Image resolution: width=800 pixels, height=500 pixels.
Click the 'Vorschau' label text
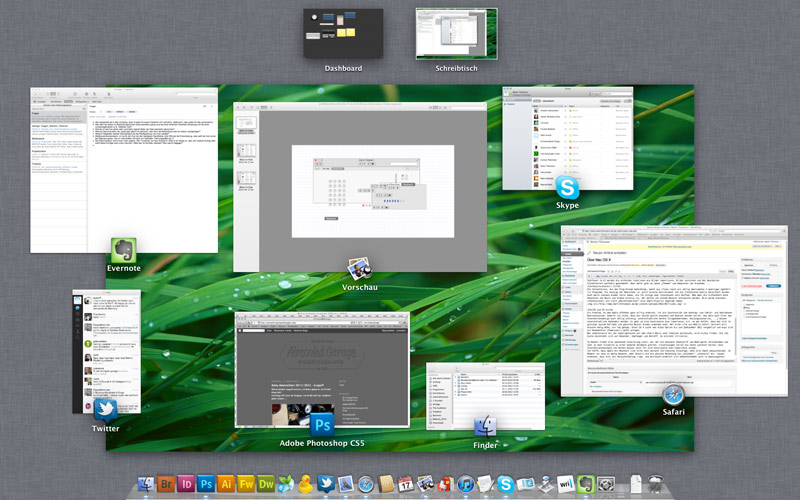tap(360, 288)
